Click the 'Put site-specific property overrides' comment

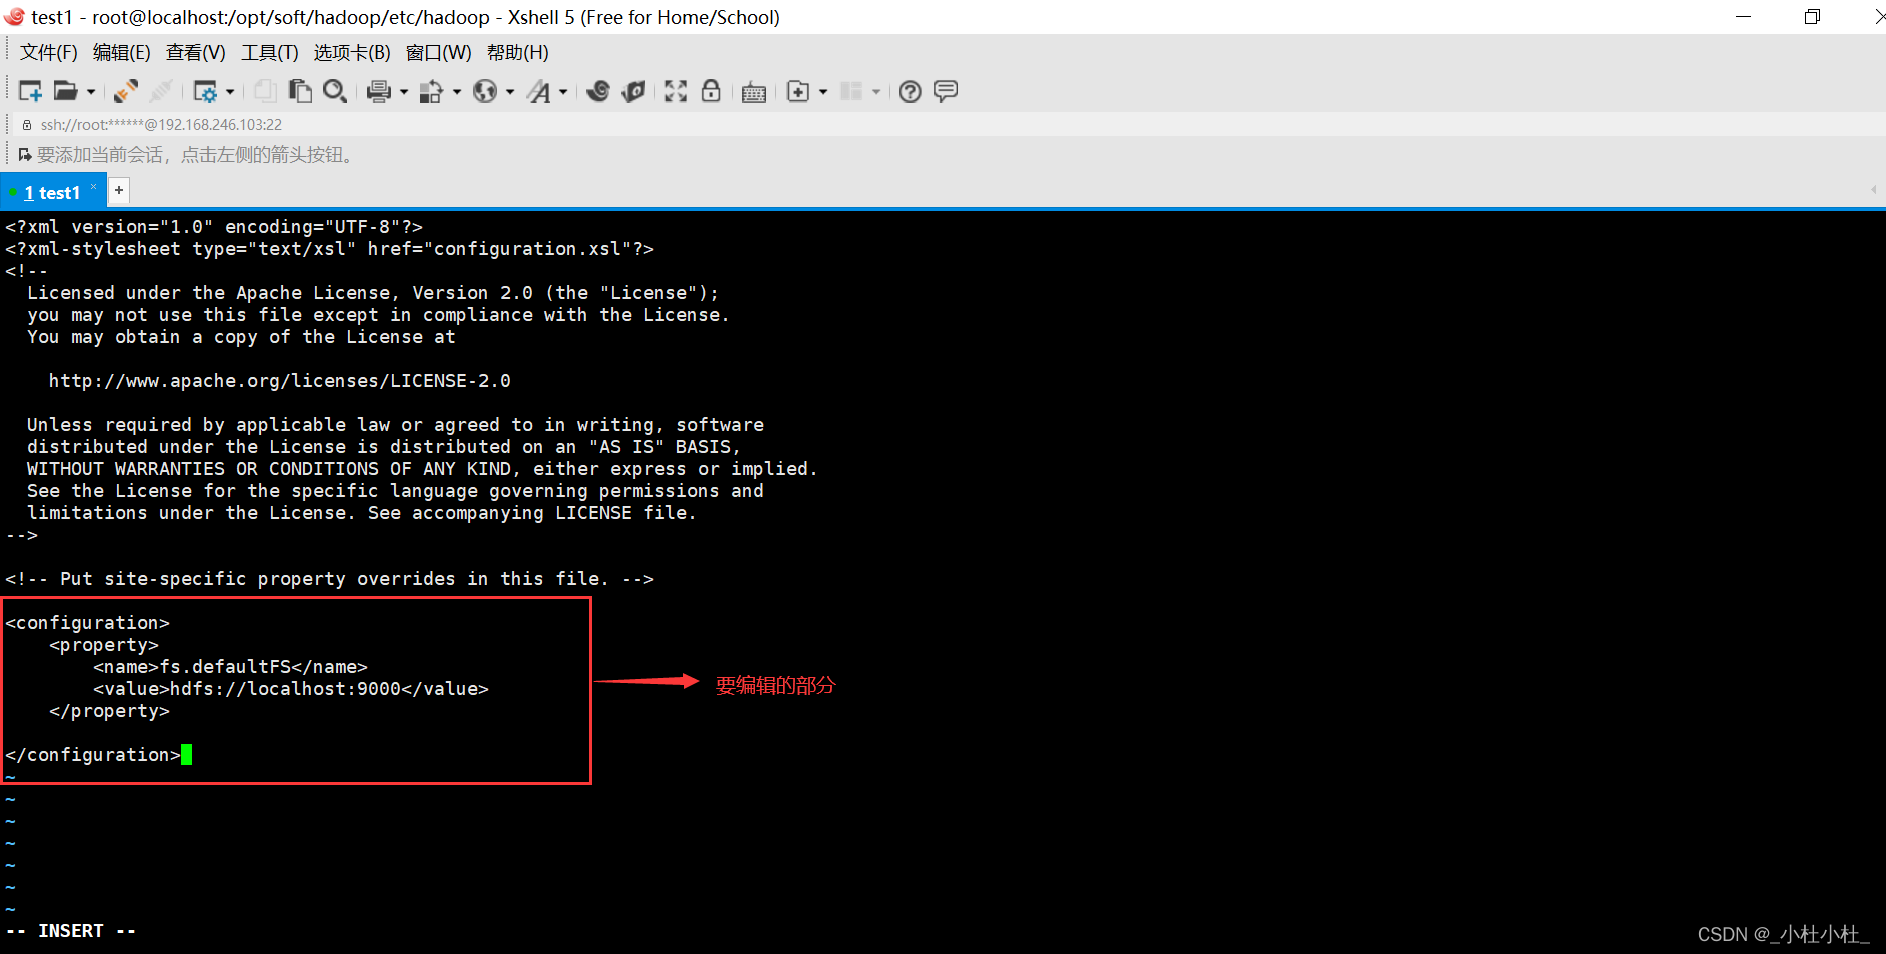point(330,579)
